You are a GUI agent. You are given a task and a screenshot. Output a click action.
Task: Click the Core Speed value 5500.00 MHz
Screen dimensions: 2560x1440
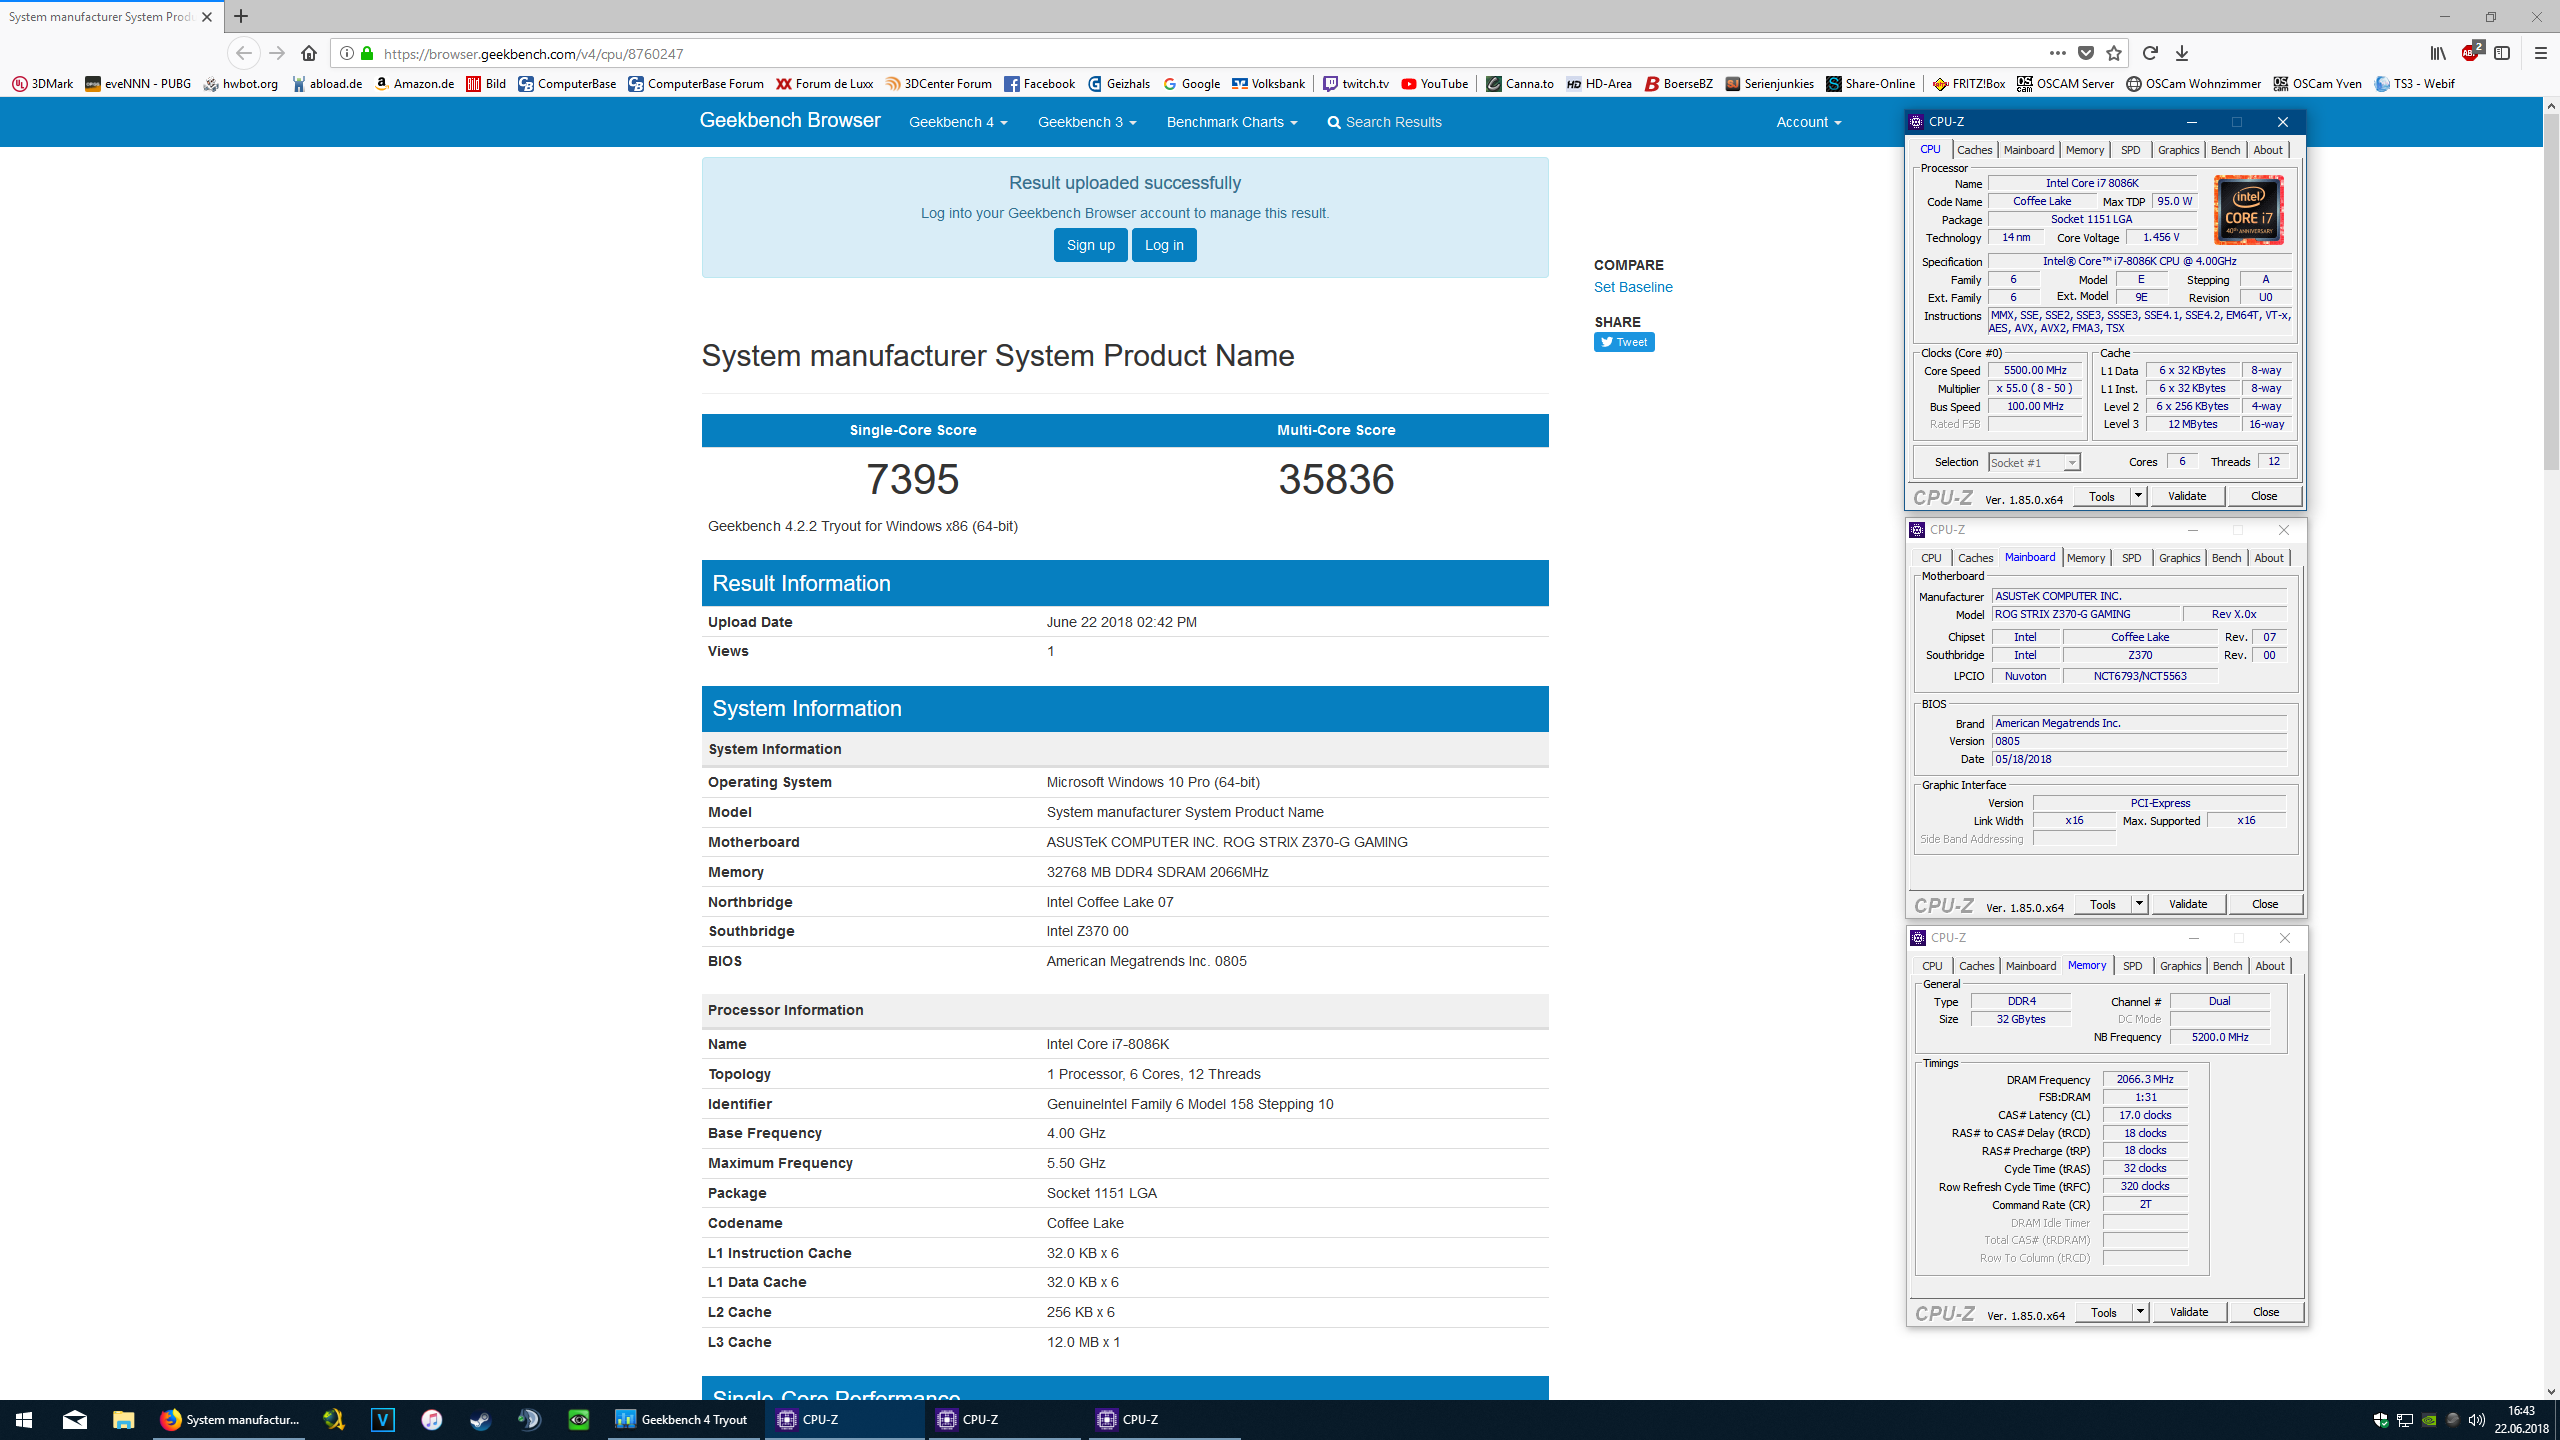click(x=2034, y=370)
